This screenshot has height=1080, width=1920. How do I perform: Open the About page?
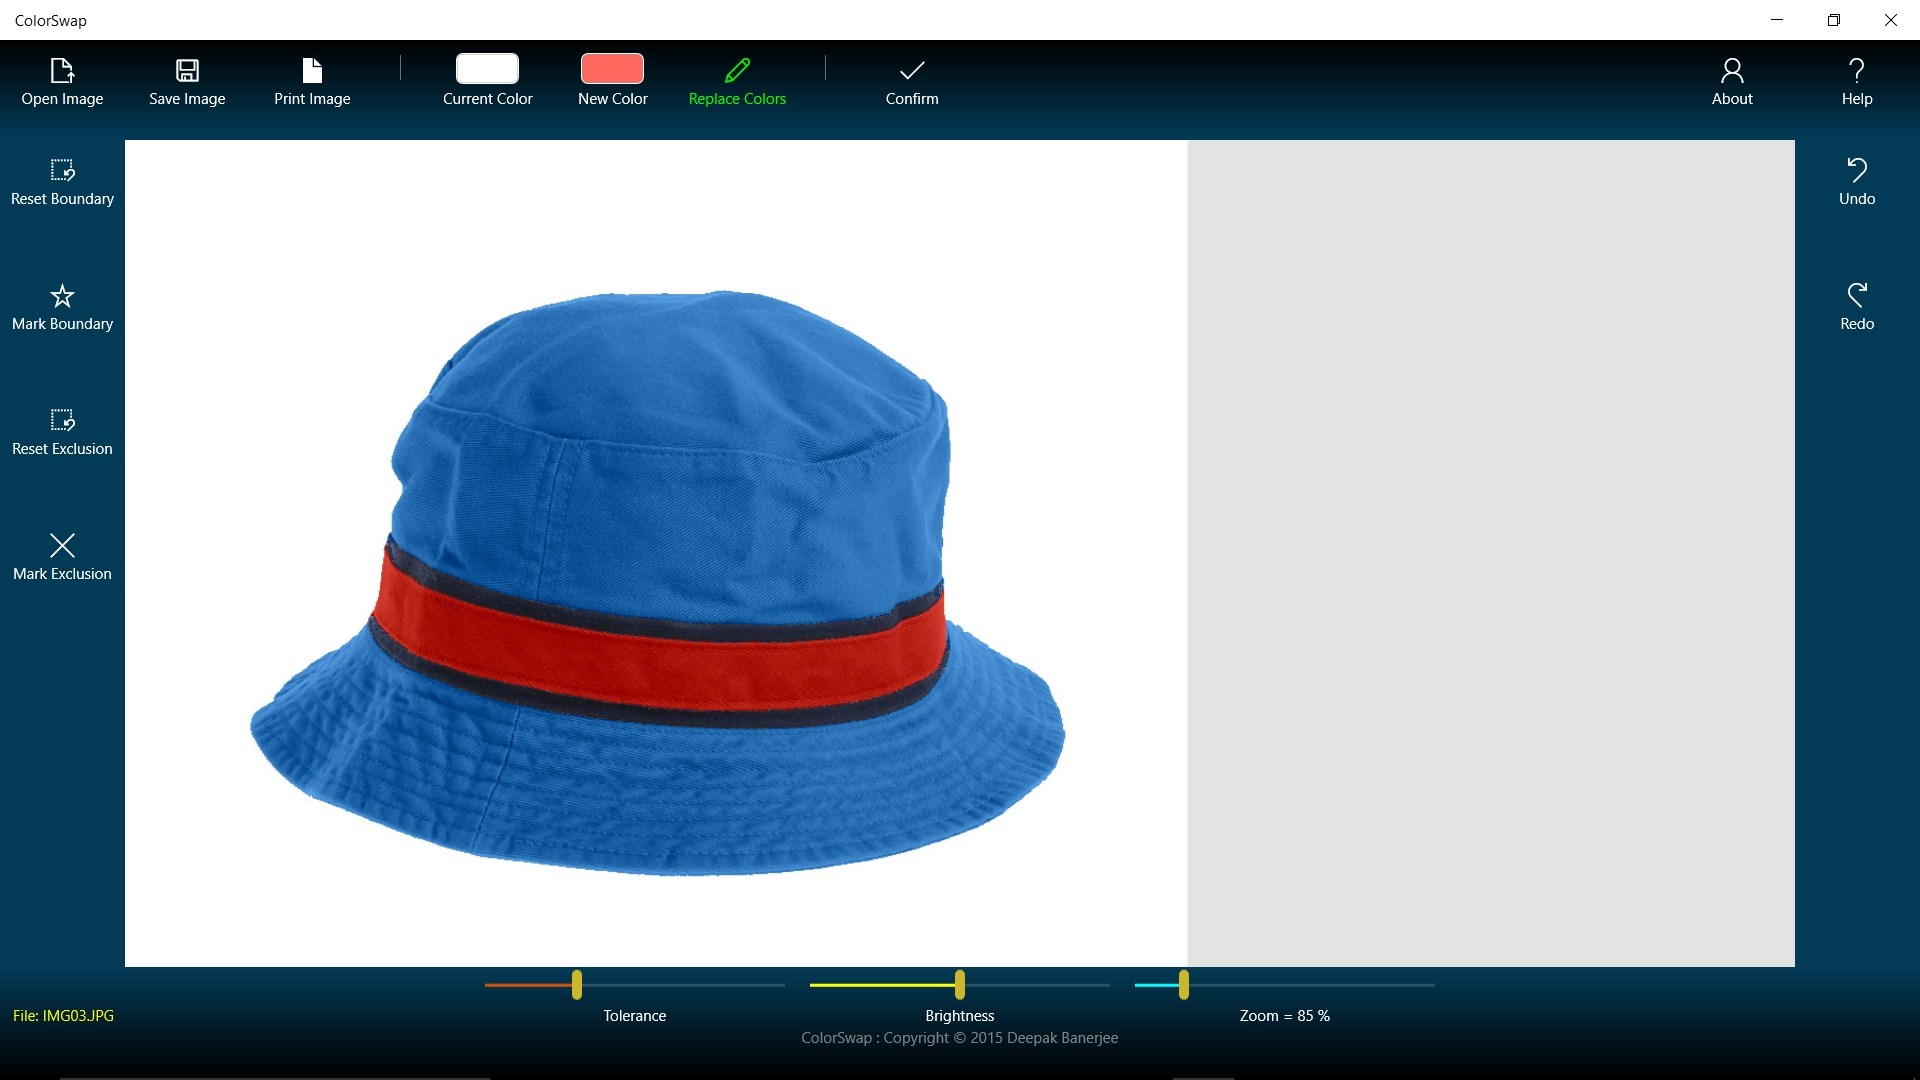pos(1732,82)
